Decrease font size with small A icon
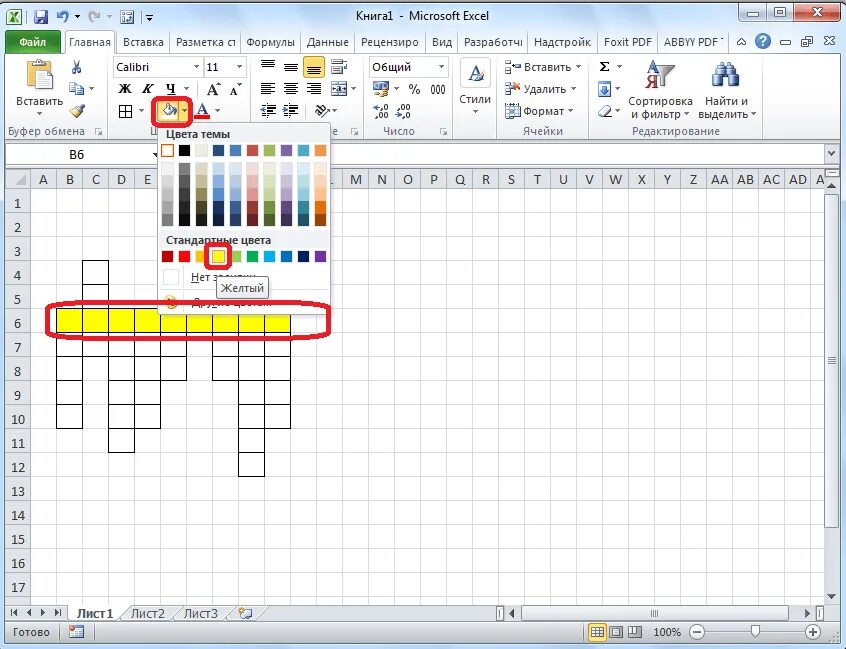 pyautogui.click(x=235, y=89)
